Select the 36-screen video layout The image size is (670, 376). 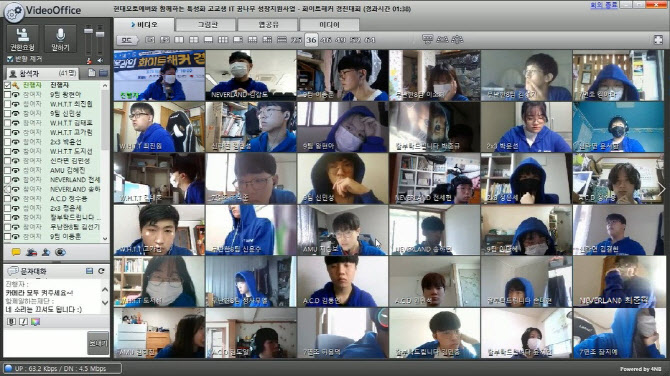pyautogui.click(x=311, y=40)
